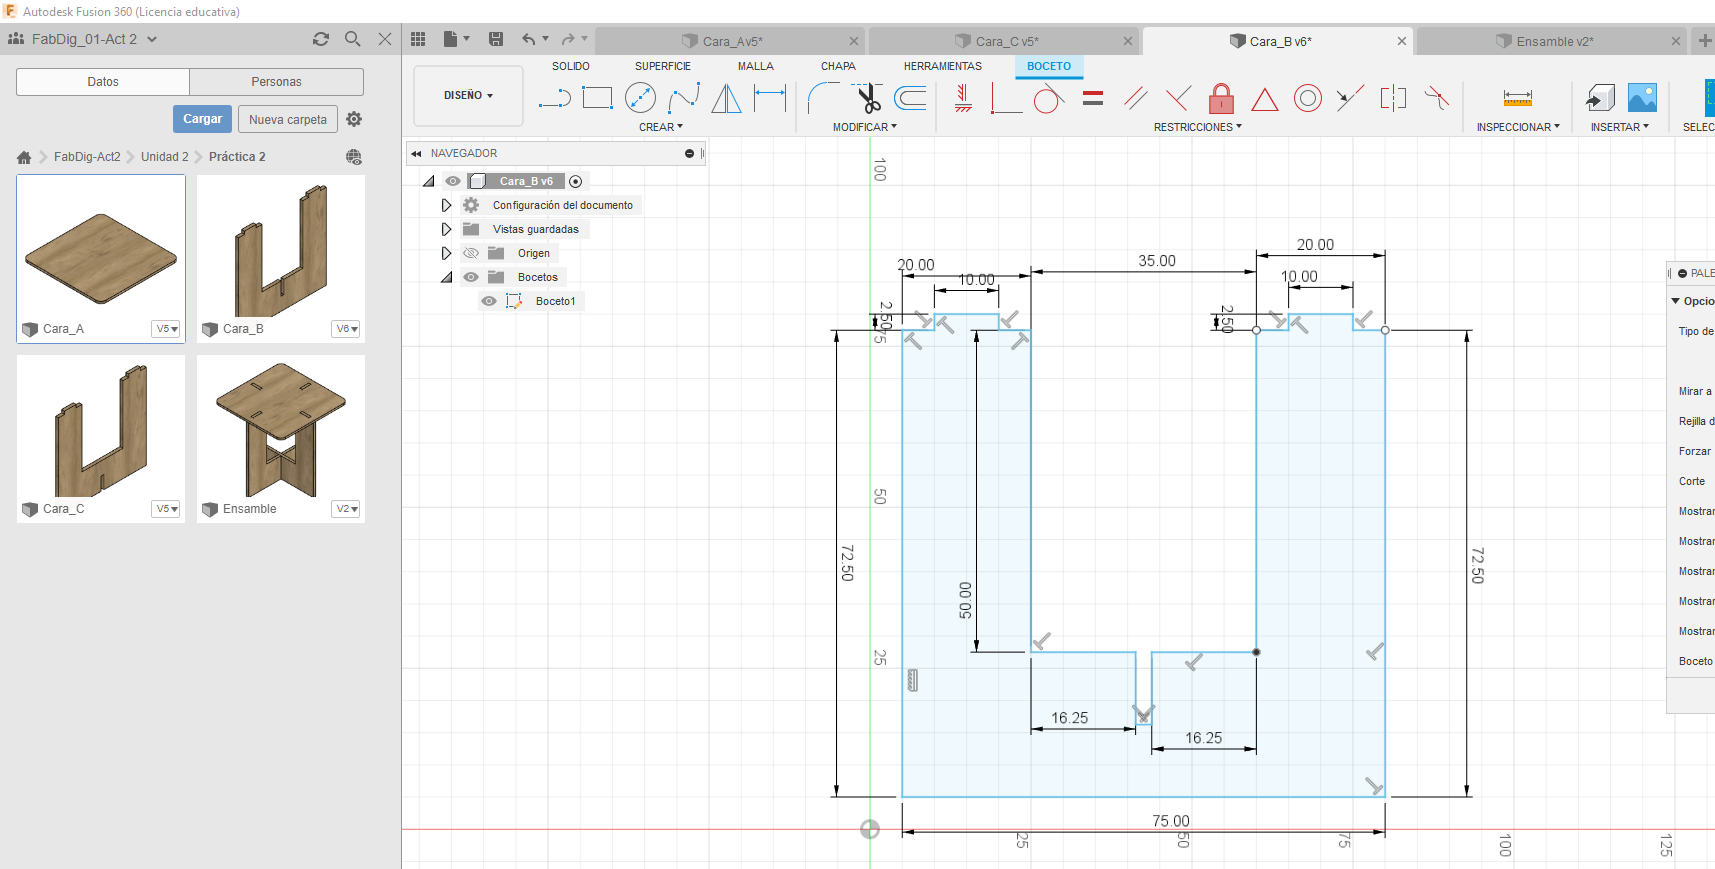Apply the Symmetry constraint
The width and height of the screenshot is (1715, 869).
coord(1393,98)
